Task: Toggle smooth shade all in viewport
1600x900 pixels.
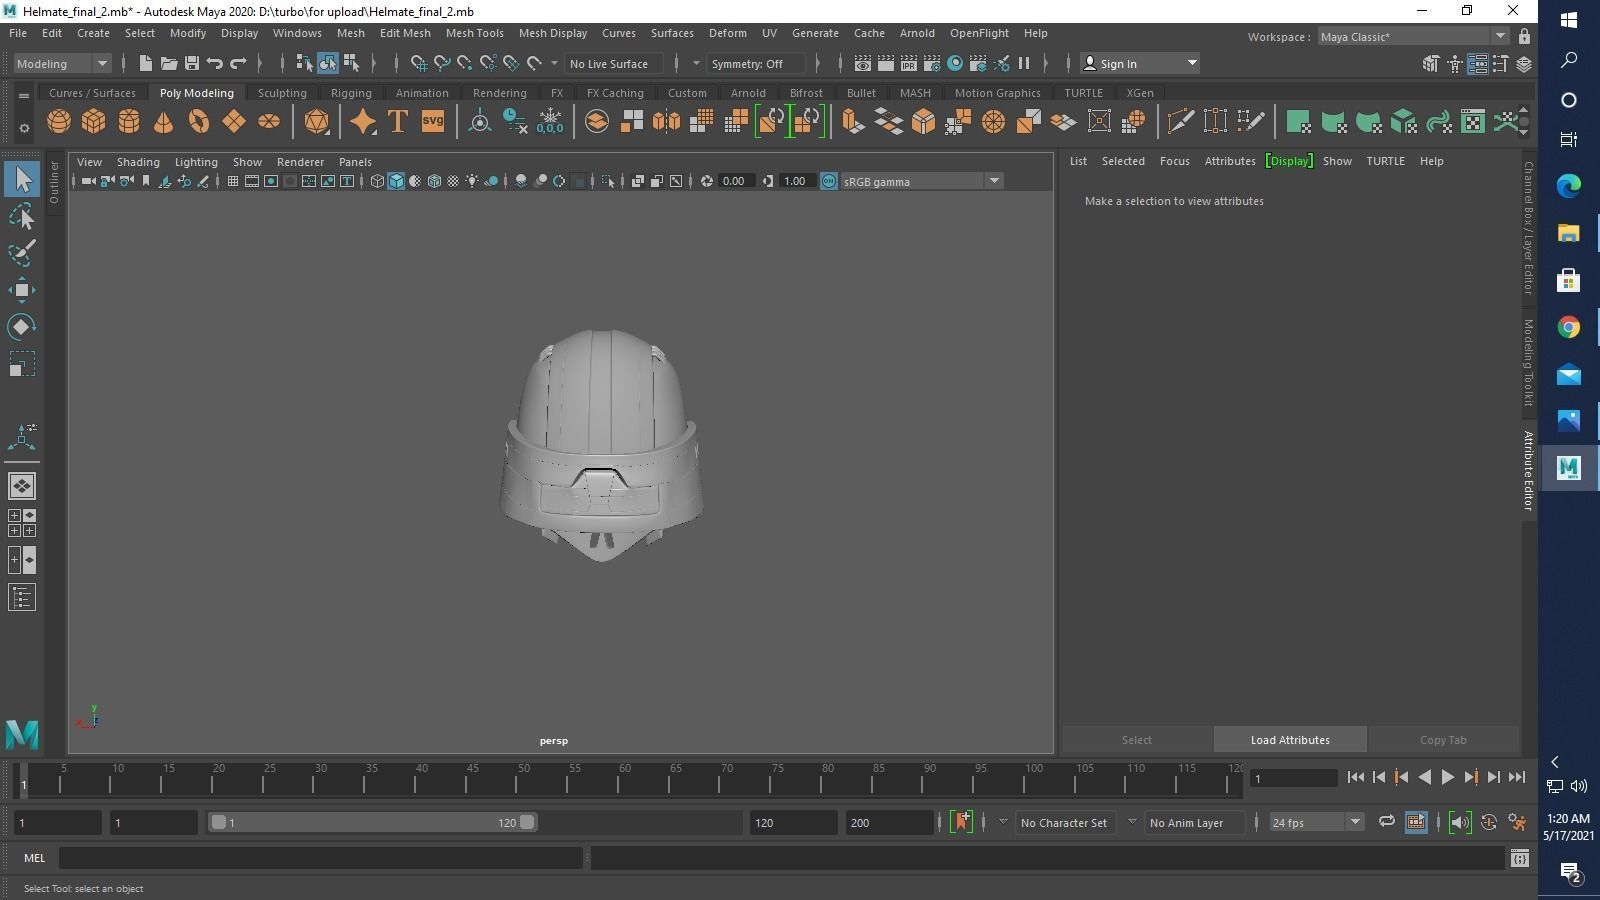Action: [396, 181]
